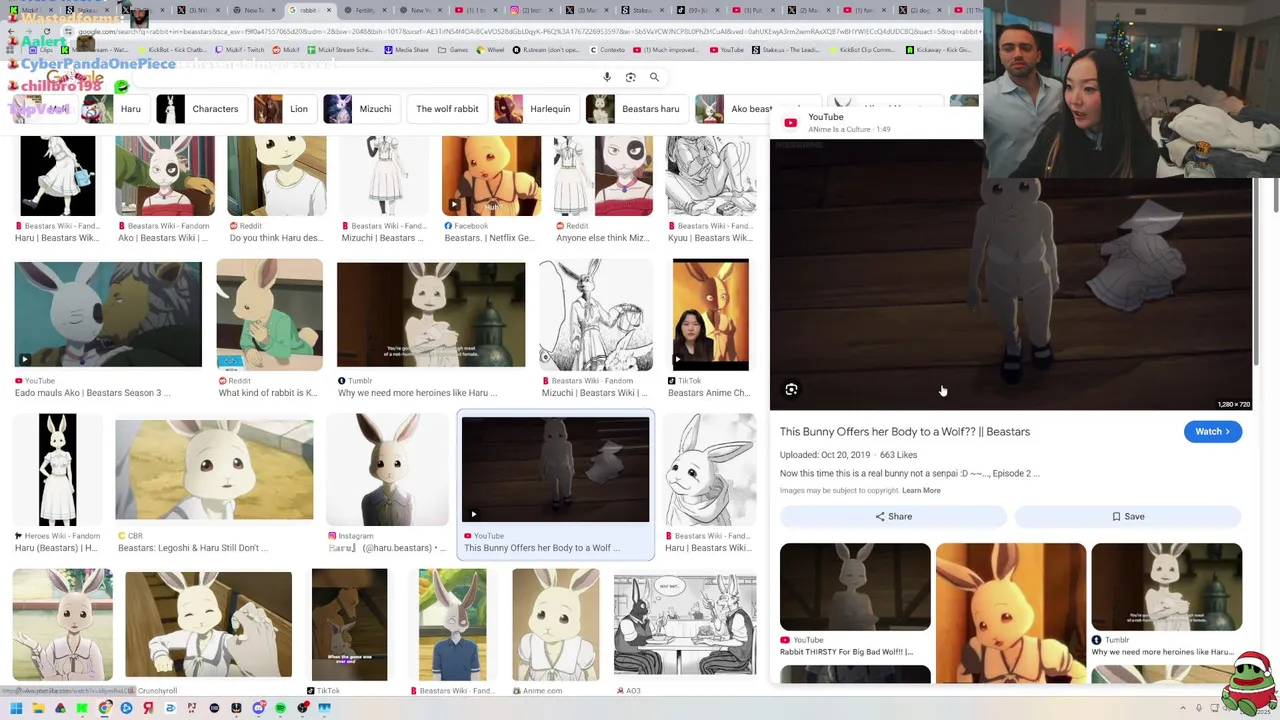
Task: Open 'Haru (Beastars)' Heroes Wiki thumbnail
Action: [x=57, y=470]
